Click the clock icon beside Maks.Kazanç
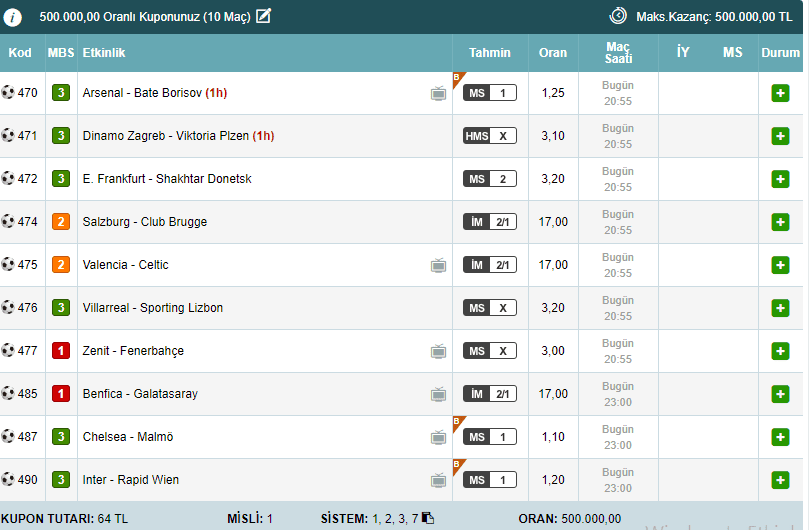The width and height of the screenshot is (809, 530). click(618, 16)
